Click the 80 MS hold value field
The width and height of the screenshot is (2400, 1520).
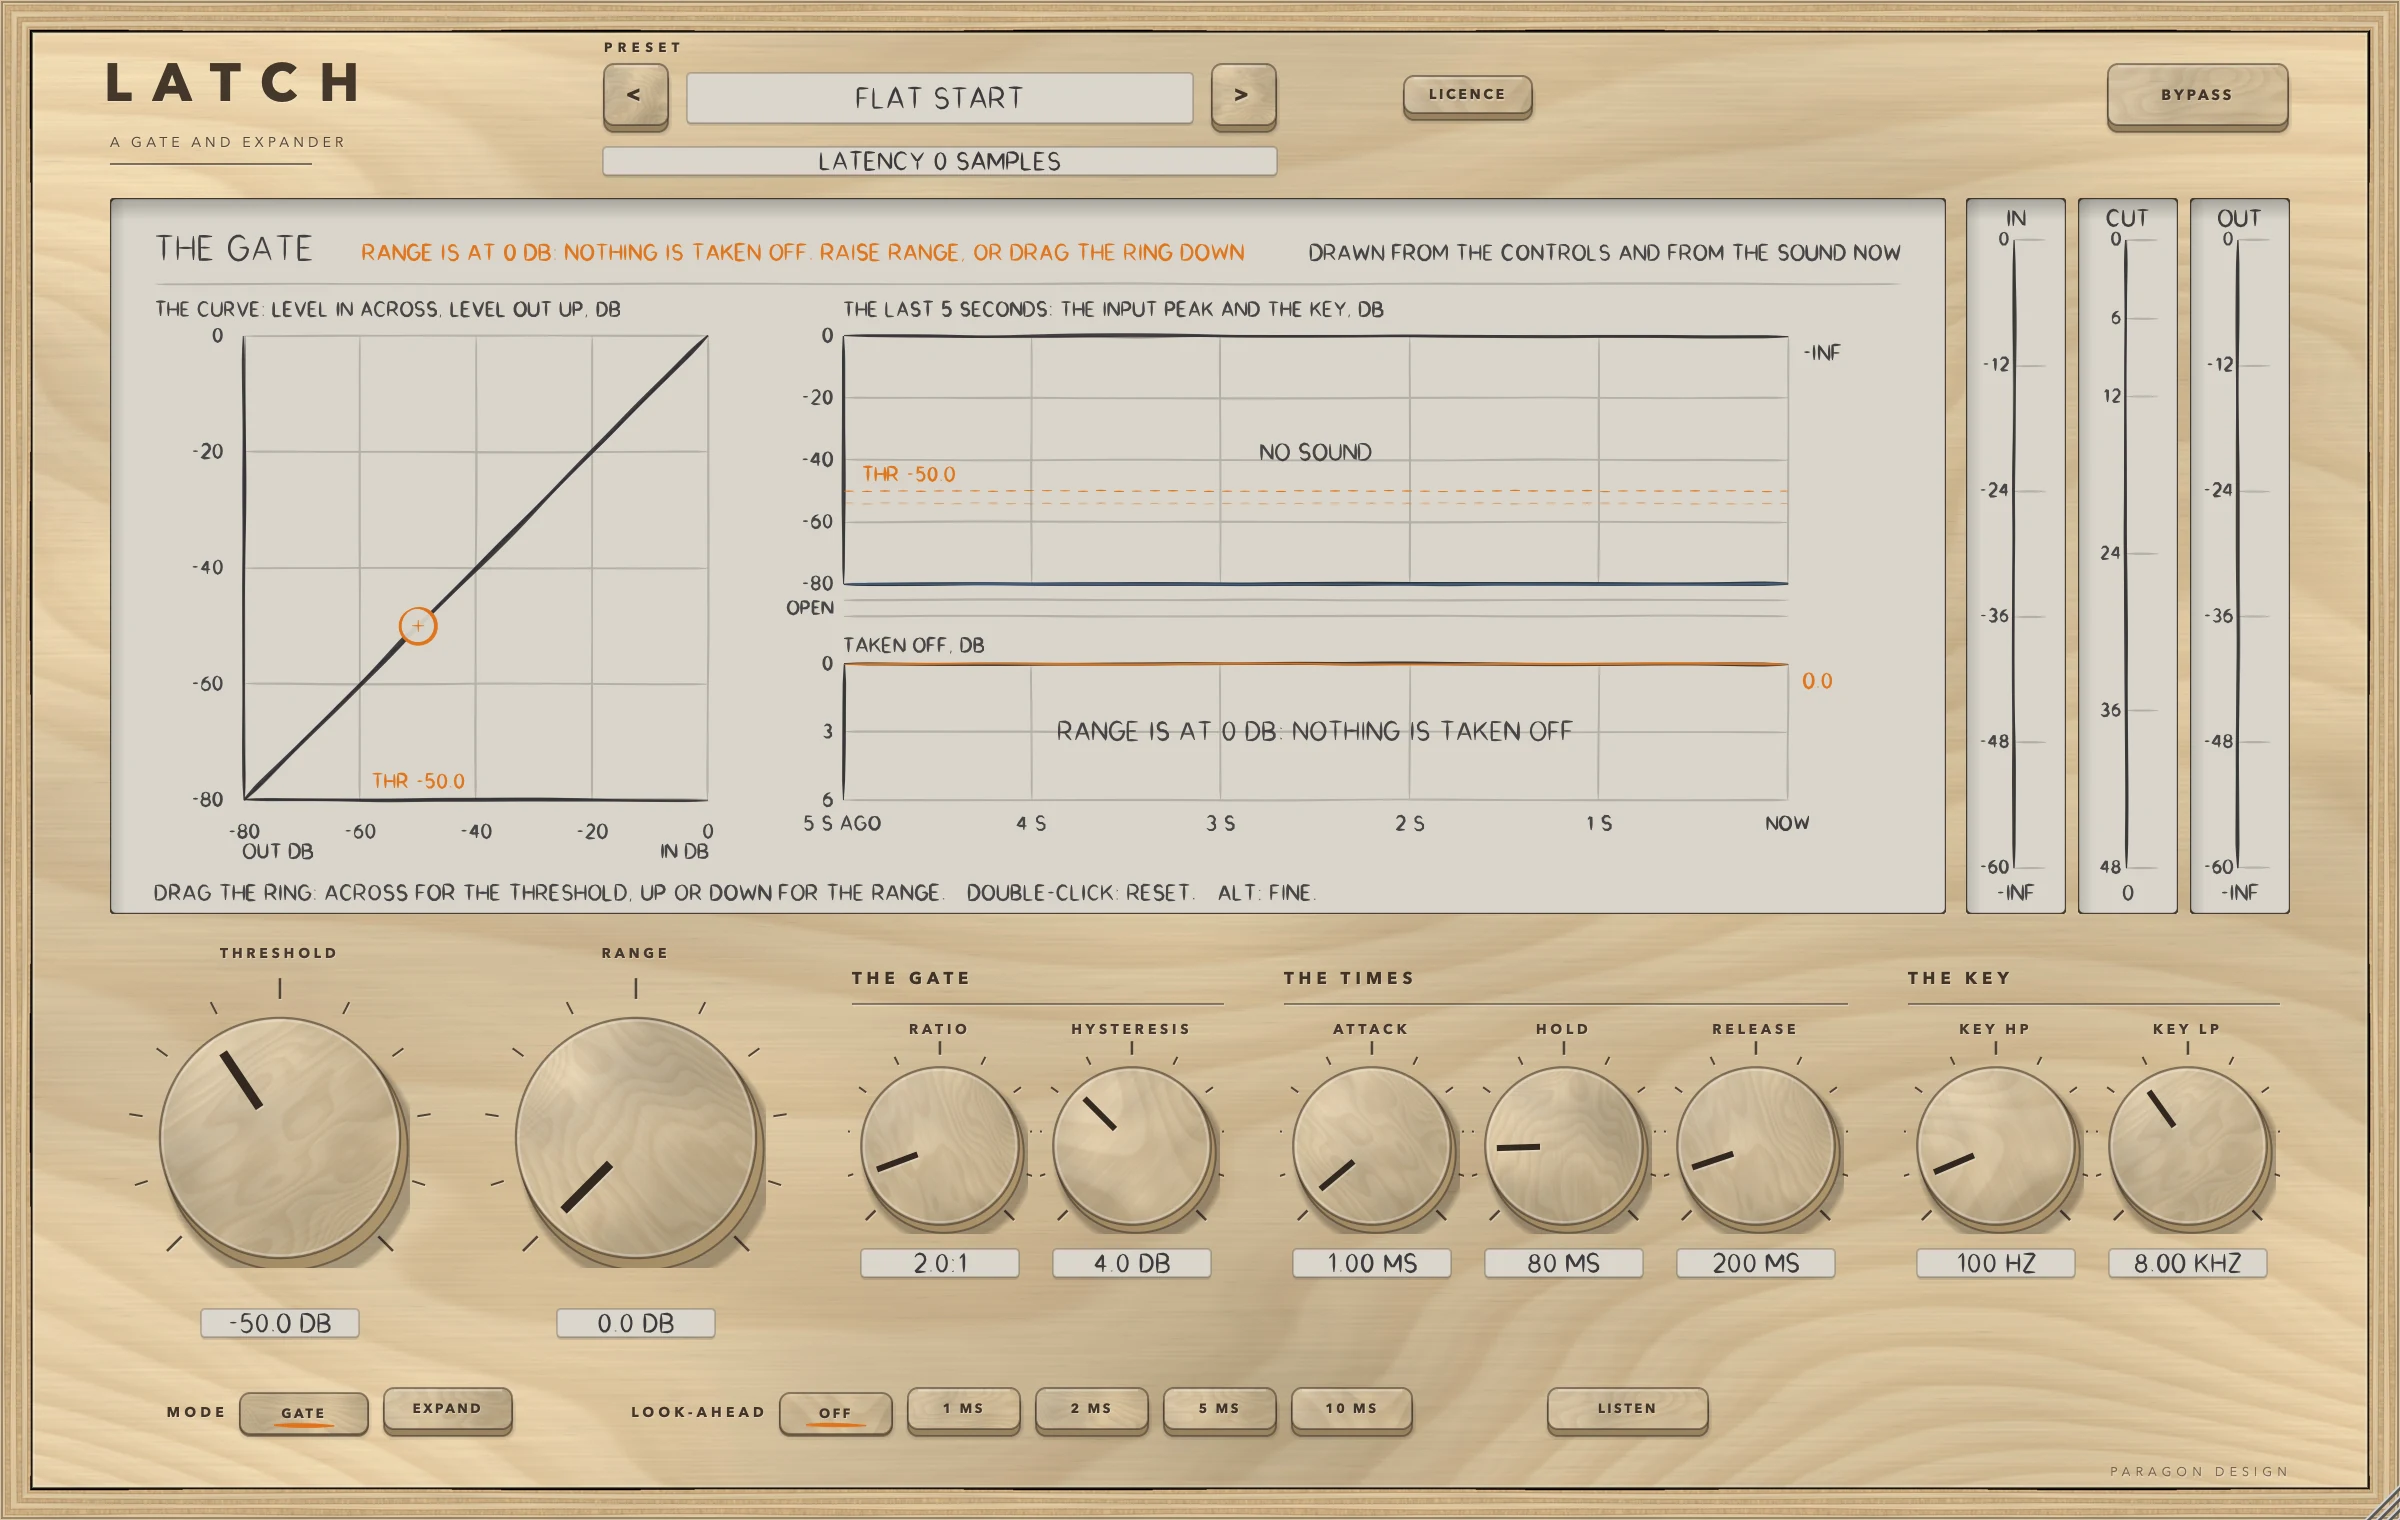[x=1564, y=1263]
